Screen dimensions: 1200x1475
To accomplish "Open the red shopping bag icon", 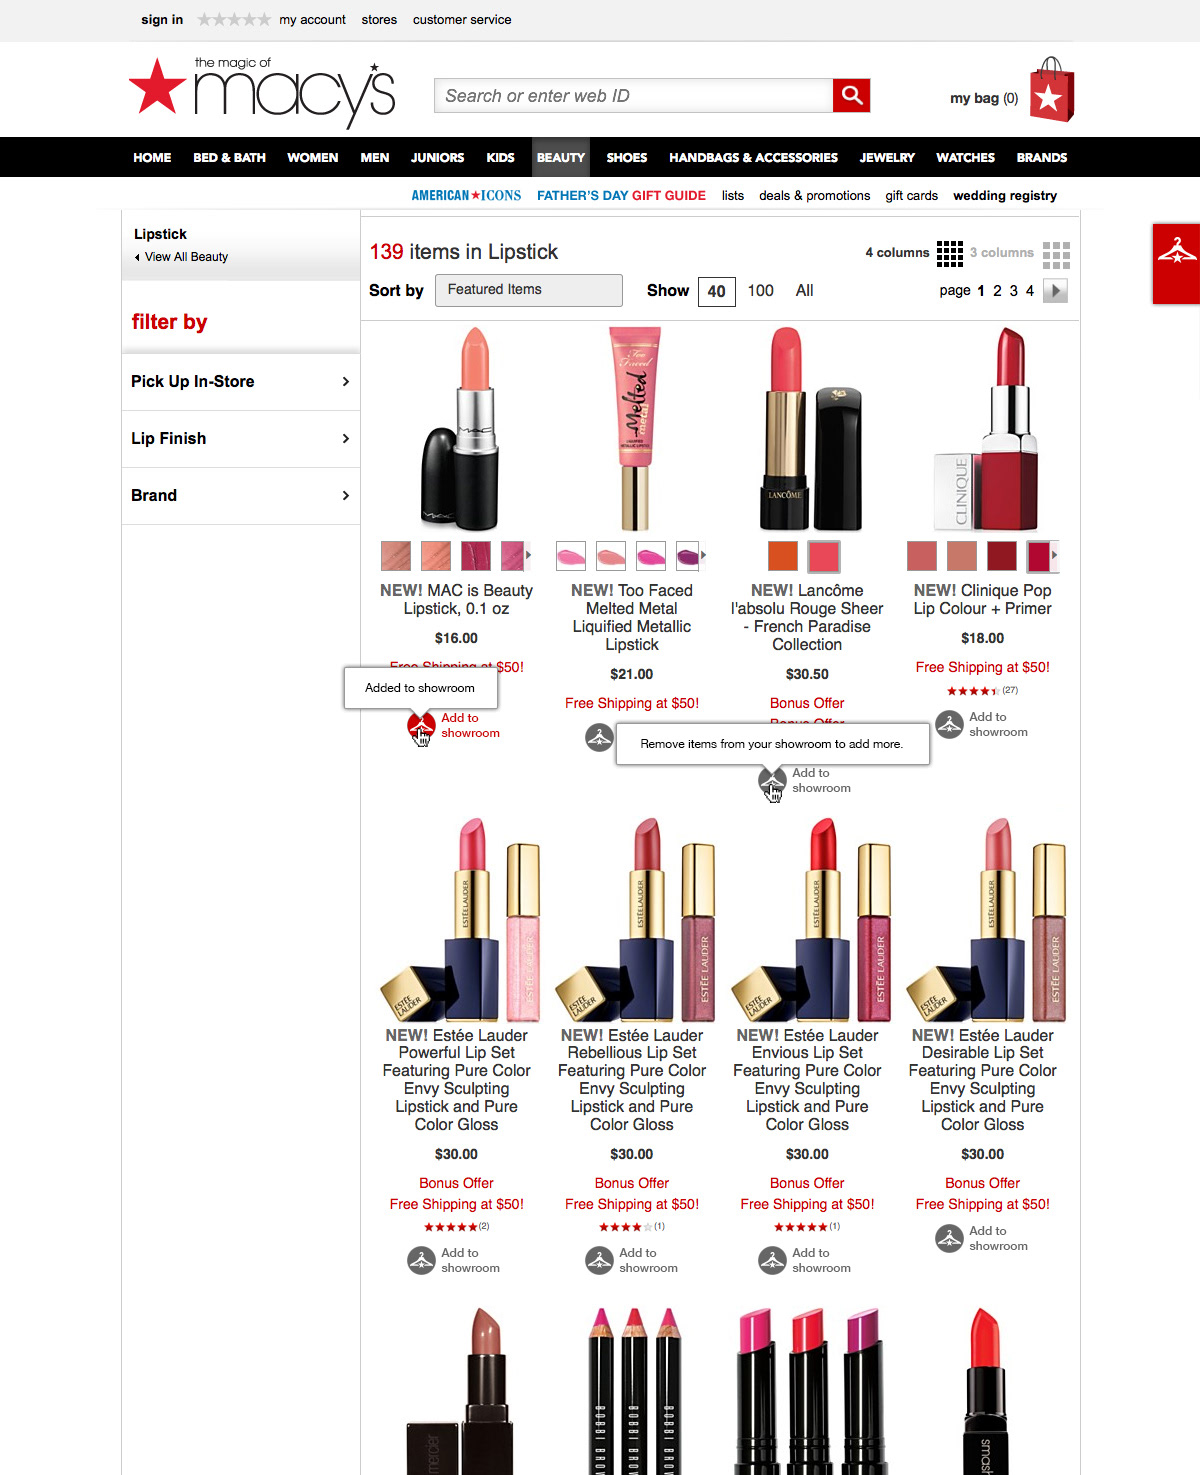I will click(x=1051, y=90).
